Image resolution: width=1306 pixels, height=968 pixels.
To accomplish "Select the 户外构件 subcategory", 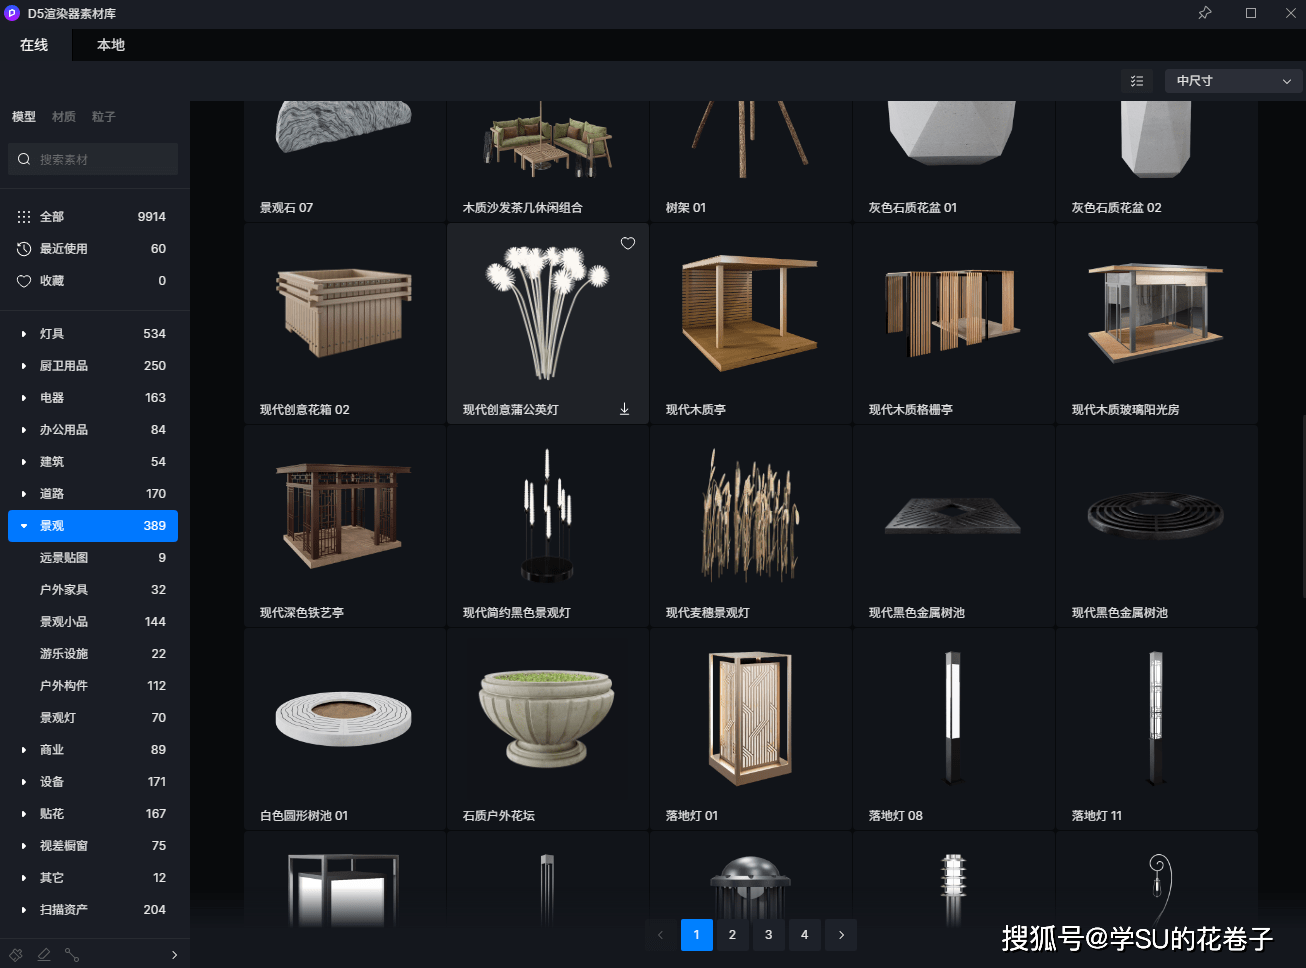I will [93, 686].
